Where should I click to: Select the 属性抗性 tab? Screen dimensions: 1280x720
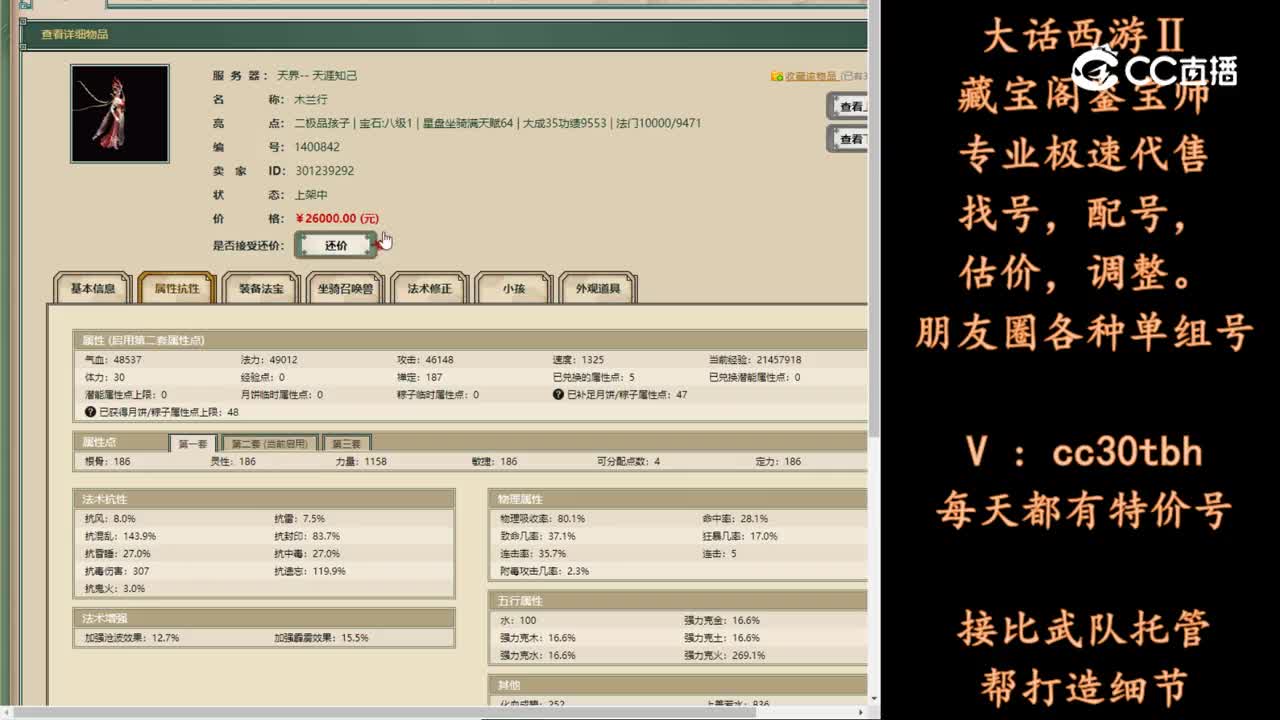coord(176,288)
